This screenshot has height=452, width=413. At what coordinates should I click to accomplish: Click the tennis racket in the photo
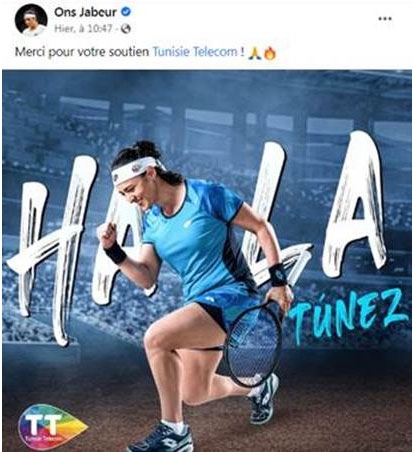(x=256, y=343)
